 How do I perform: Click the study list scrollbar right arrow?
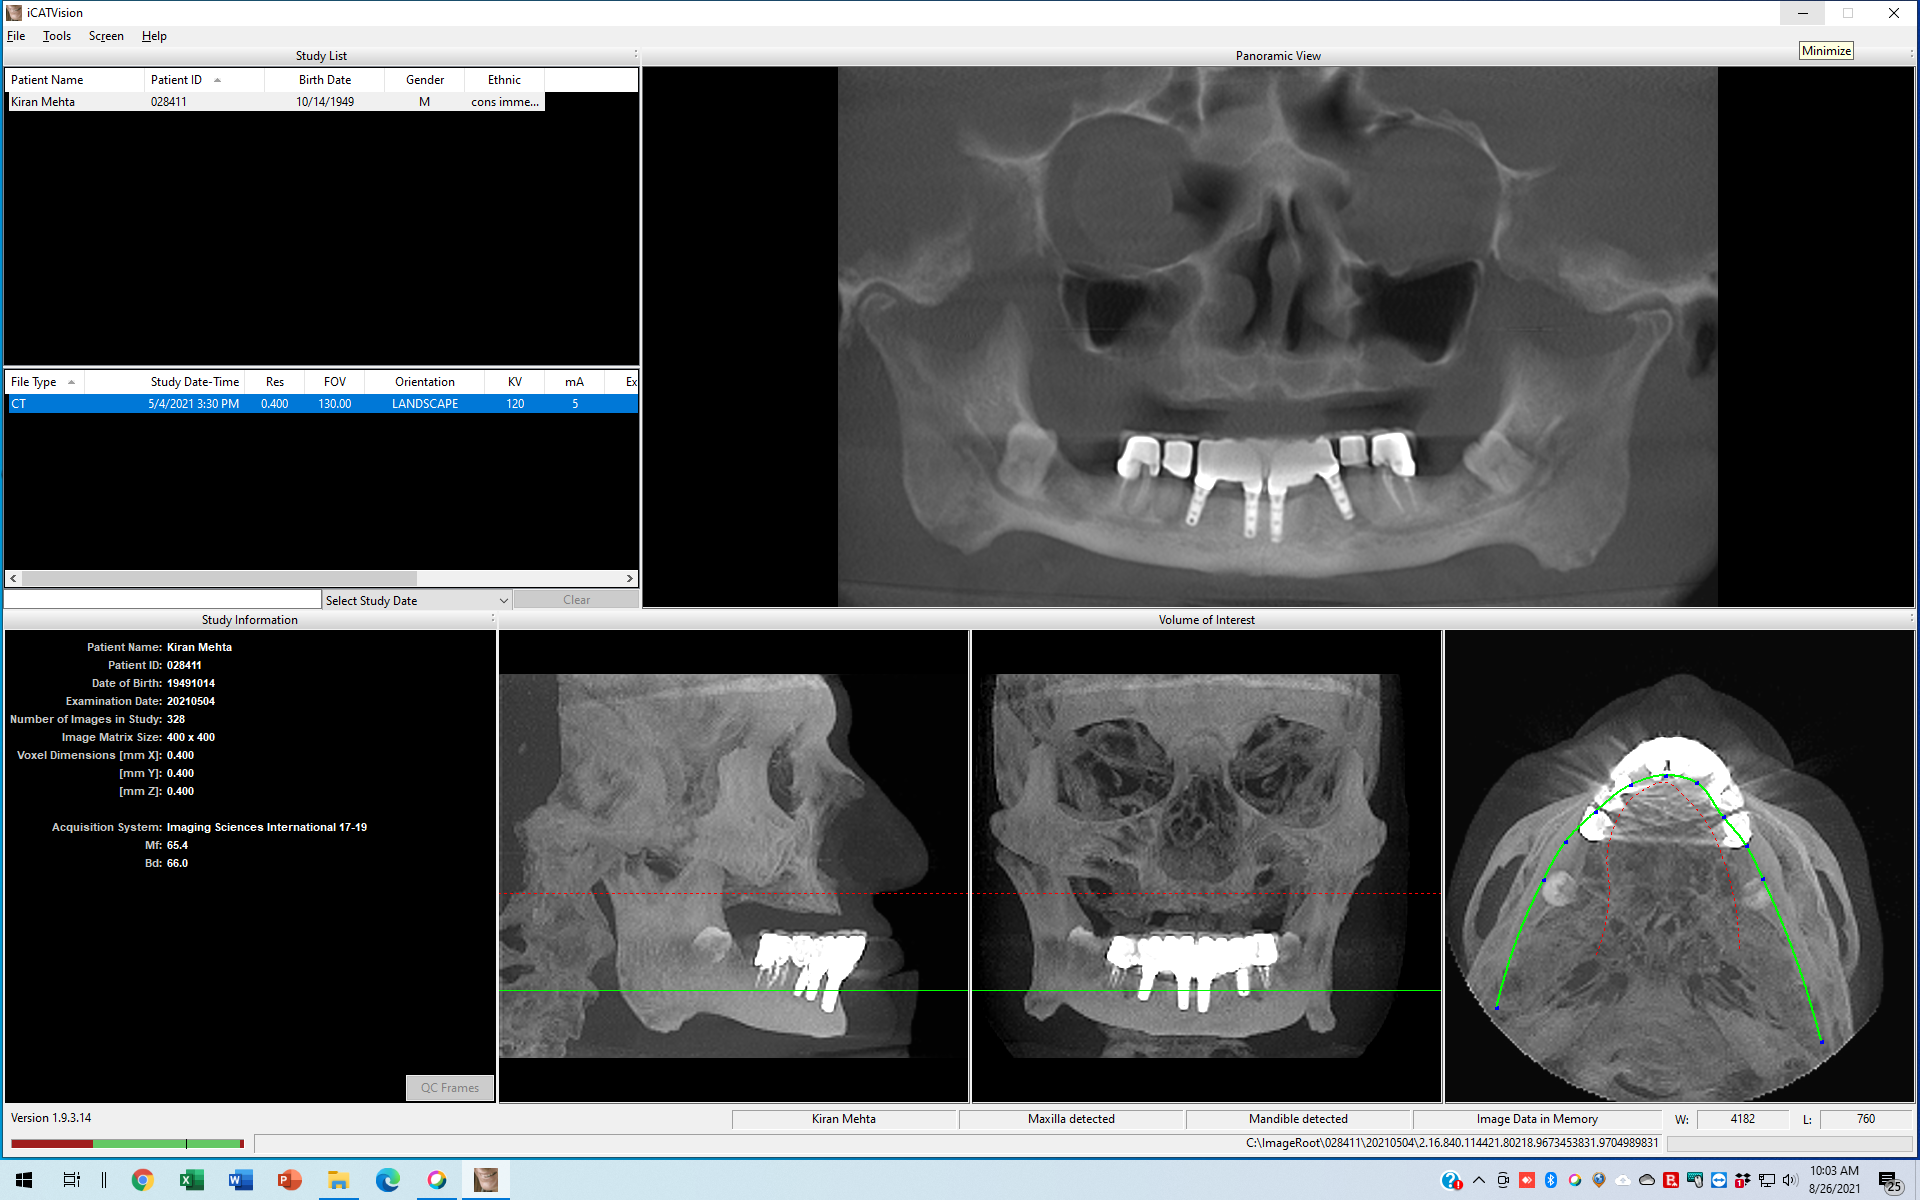[x=630, y=578]
